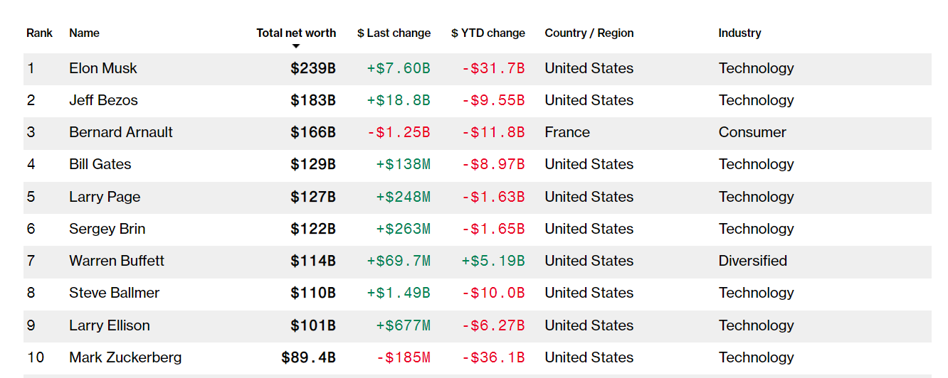
Task: Click the $ Last change column header
Action: (394, 33)
